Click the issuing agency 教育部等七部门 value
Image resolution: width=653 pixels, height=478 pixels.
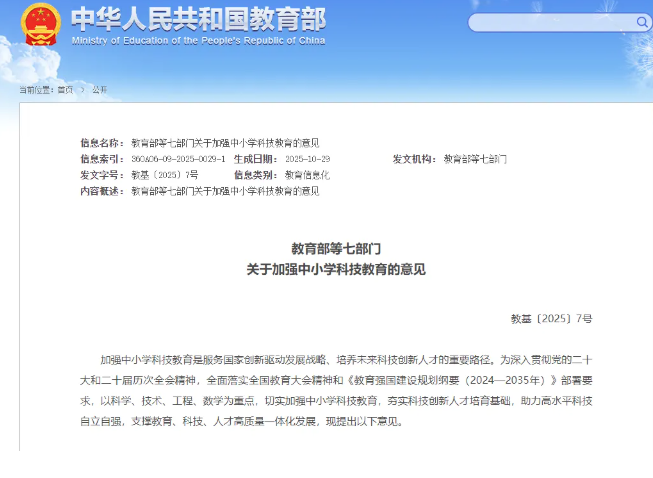coord(475,159)
